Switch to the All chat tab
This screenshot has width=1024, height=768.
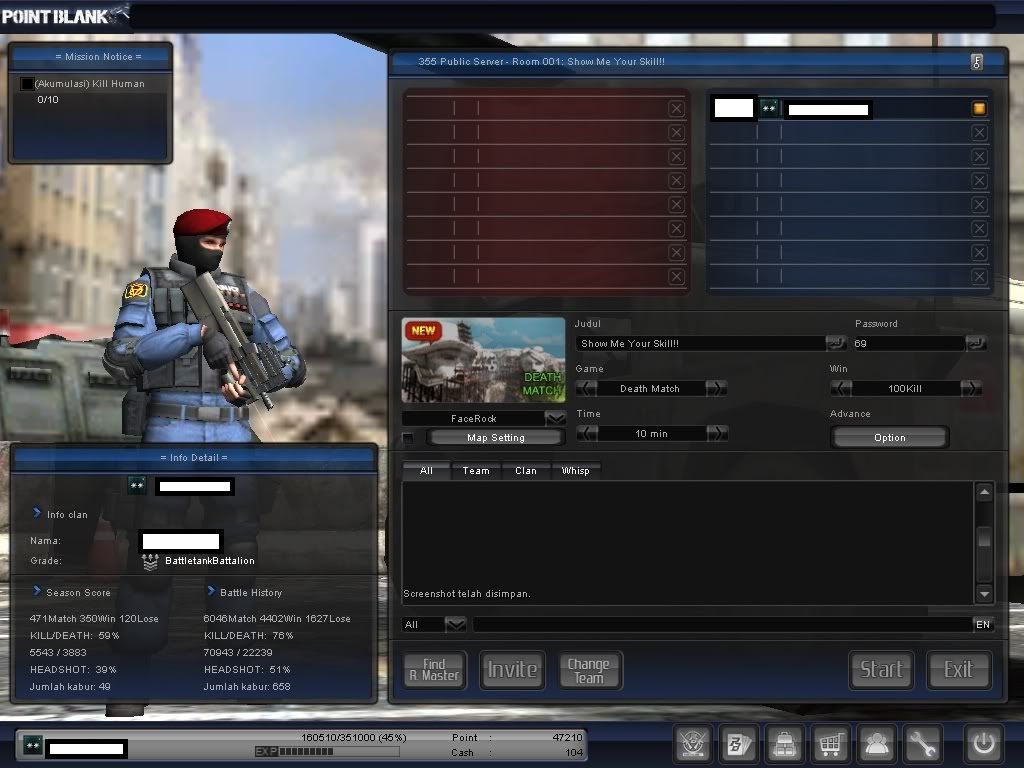point(426,471)
